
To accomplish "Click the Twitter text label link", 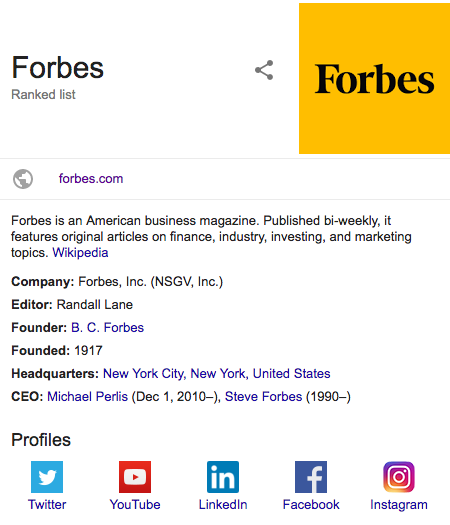I will click(x=47, y=505).
